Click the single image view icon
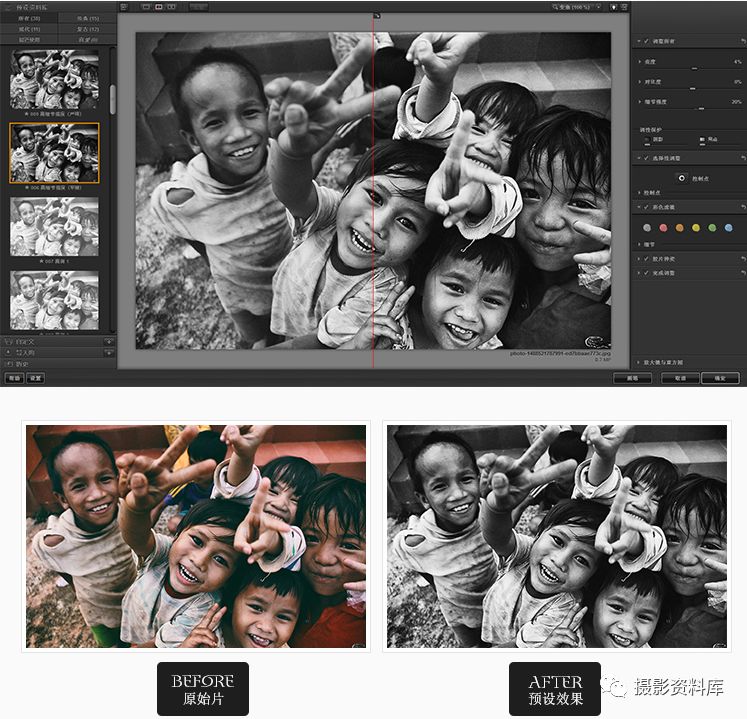The width and height of the screenshot is (747, 719). coord(145,6)
